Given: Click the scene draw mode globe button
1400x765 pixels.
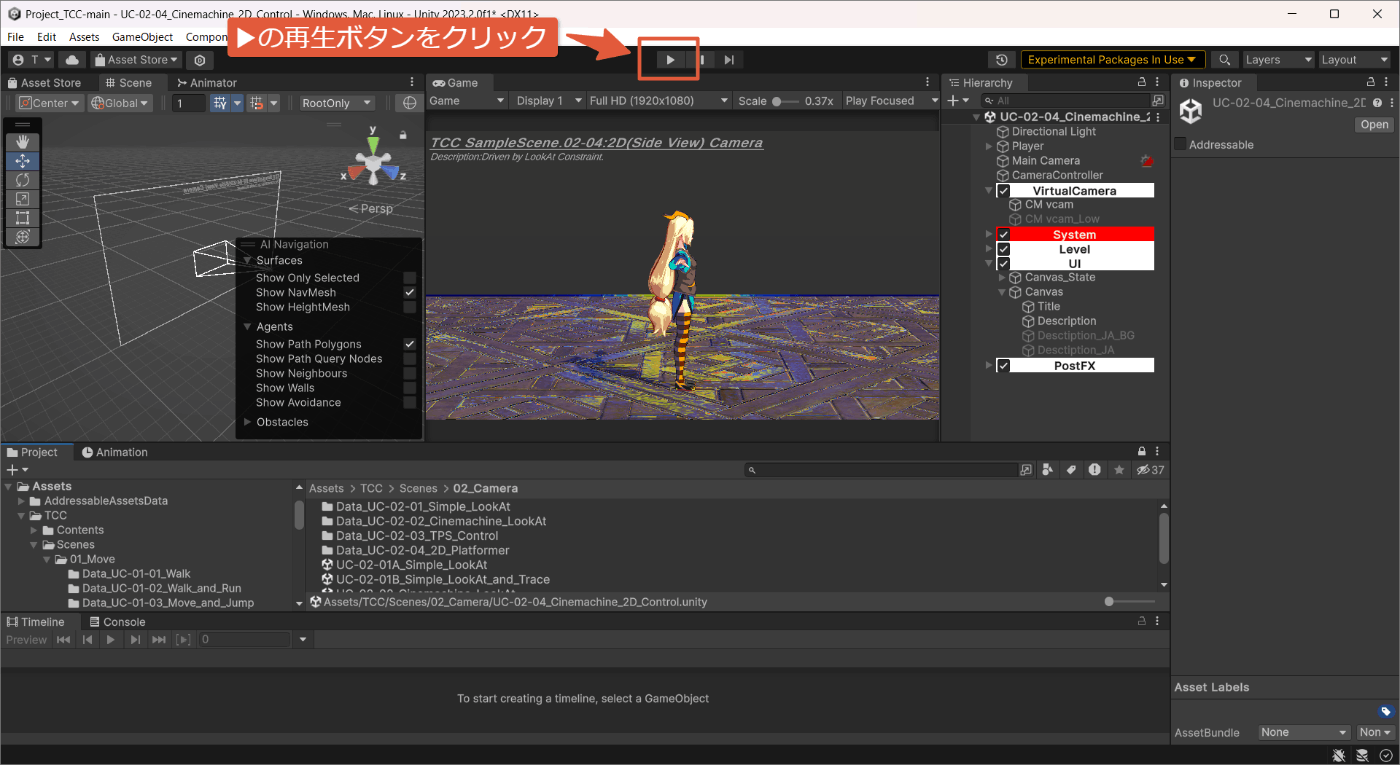Looking at the screenshot, I should pyautogui.click(x=407, y=103).
